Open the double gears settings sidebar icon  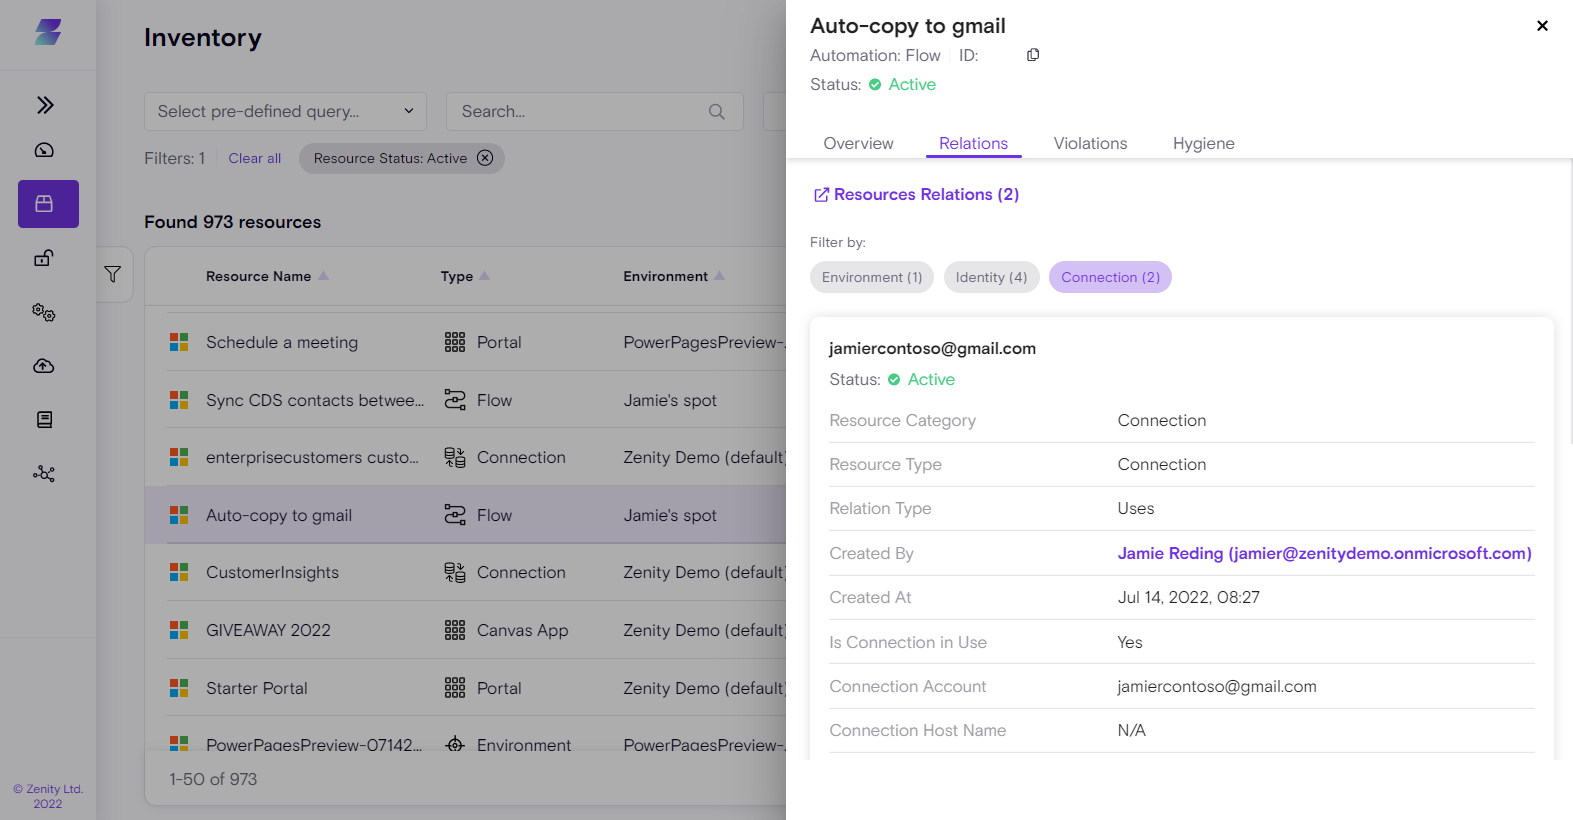[x=45, y=312]
